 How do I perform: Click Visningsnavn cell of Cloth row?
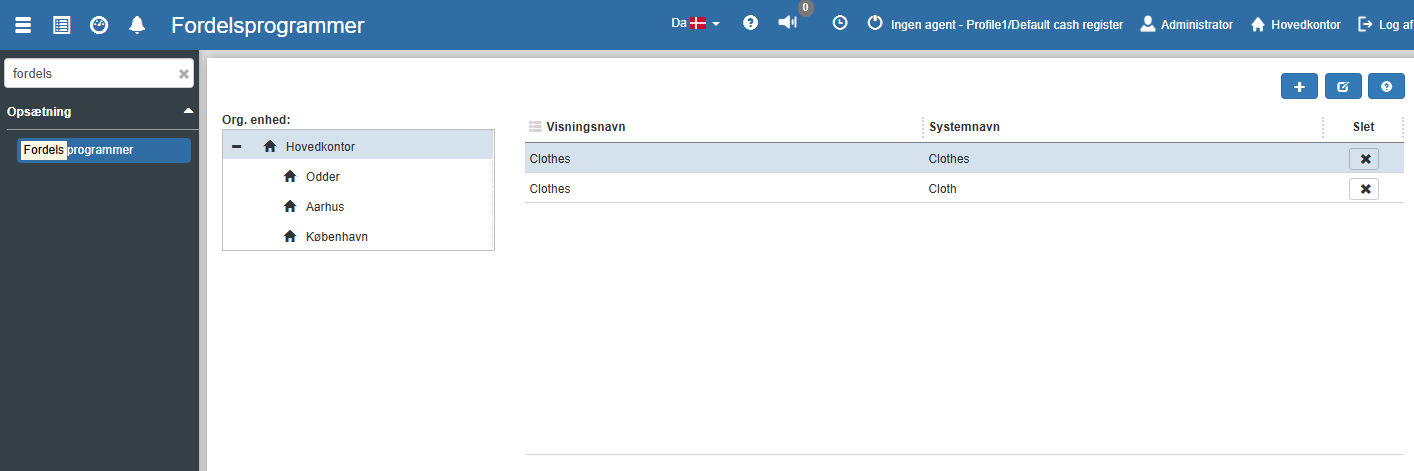tap(549, 188)
